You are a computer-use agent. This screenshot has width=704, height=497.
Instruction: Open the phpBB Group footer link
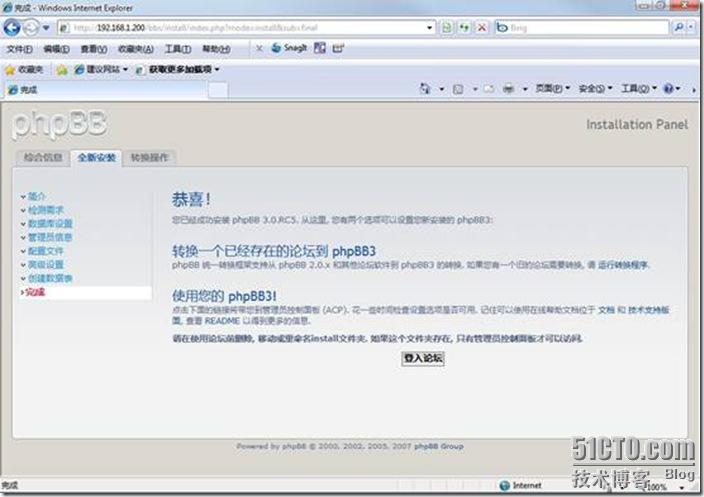pos(439,446)
